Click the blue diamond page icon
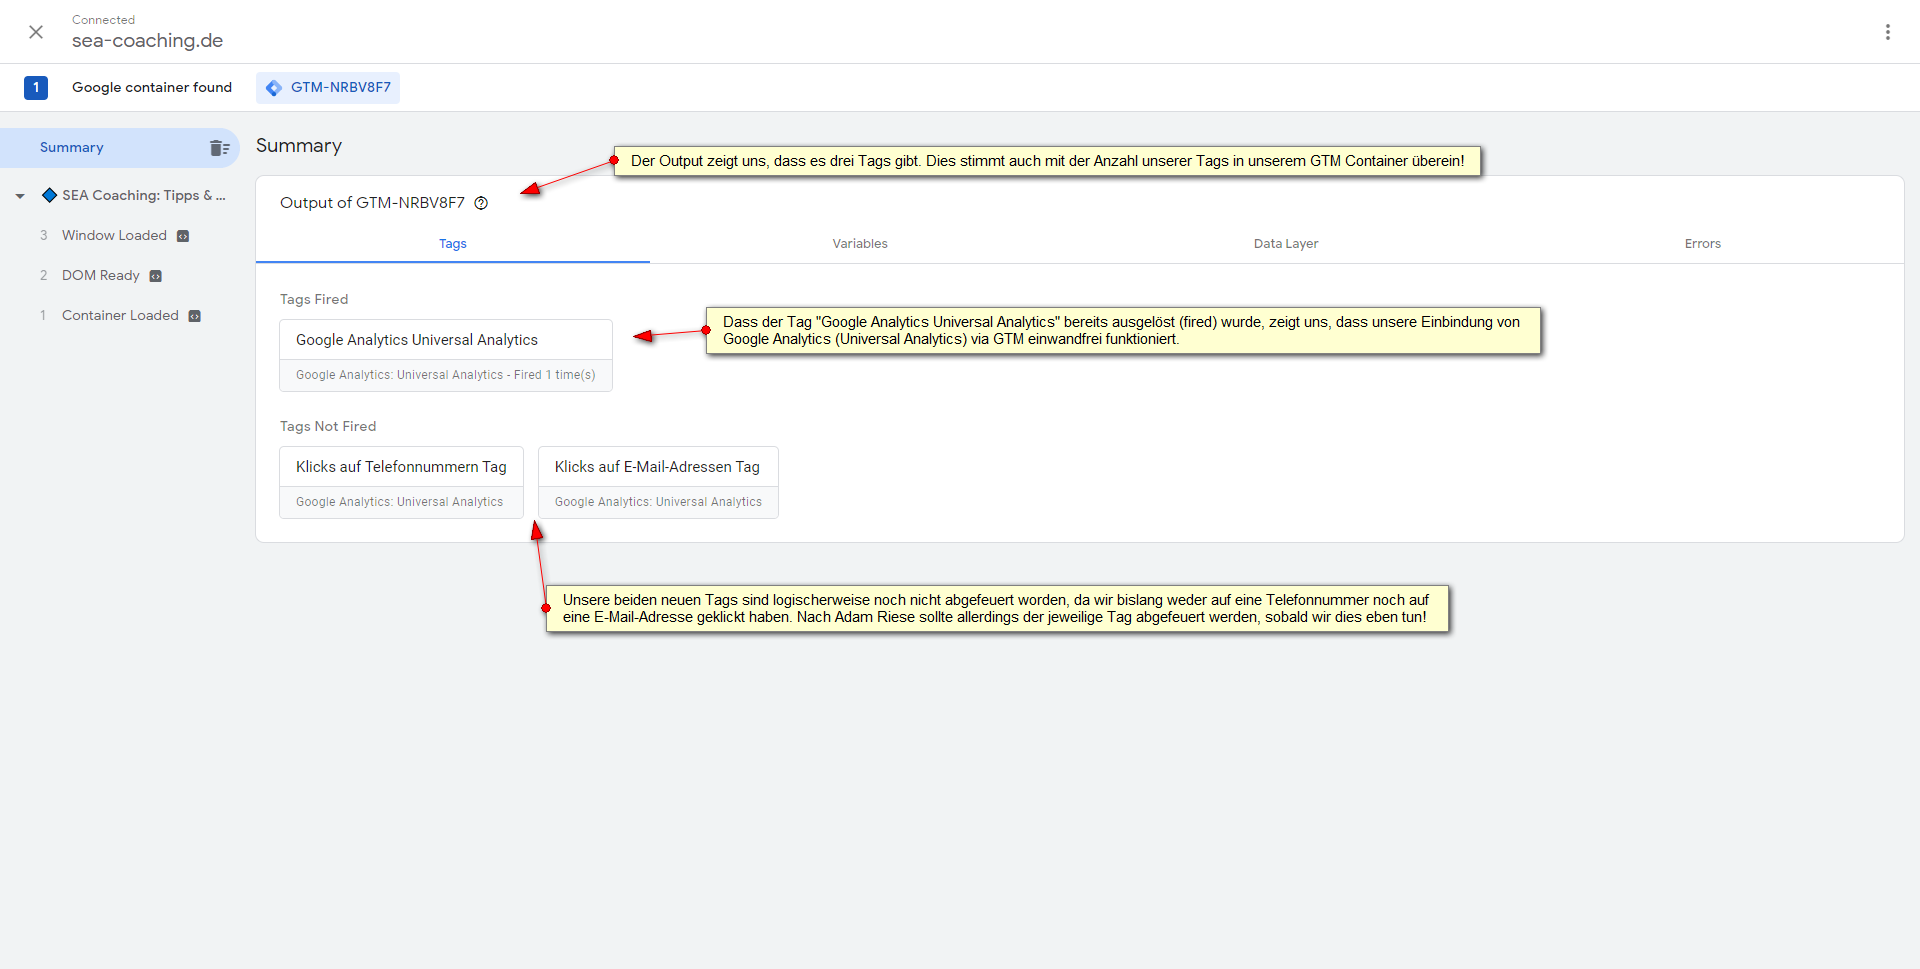The height and width of the screenshot is (969, 1920). 49,195
